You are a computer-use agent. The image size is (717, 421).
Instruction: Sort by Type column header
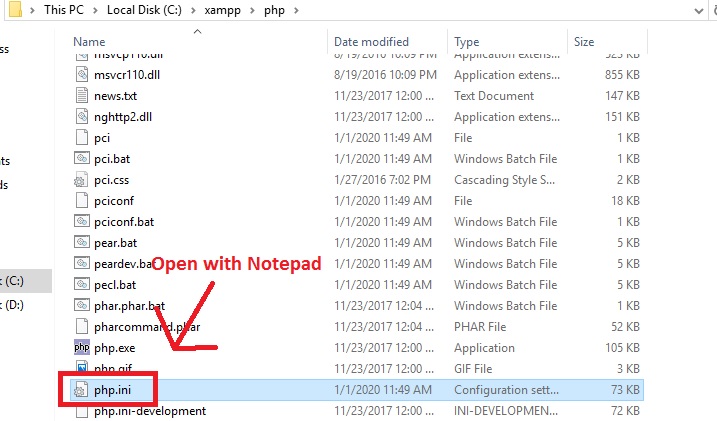pos(466,42)
